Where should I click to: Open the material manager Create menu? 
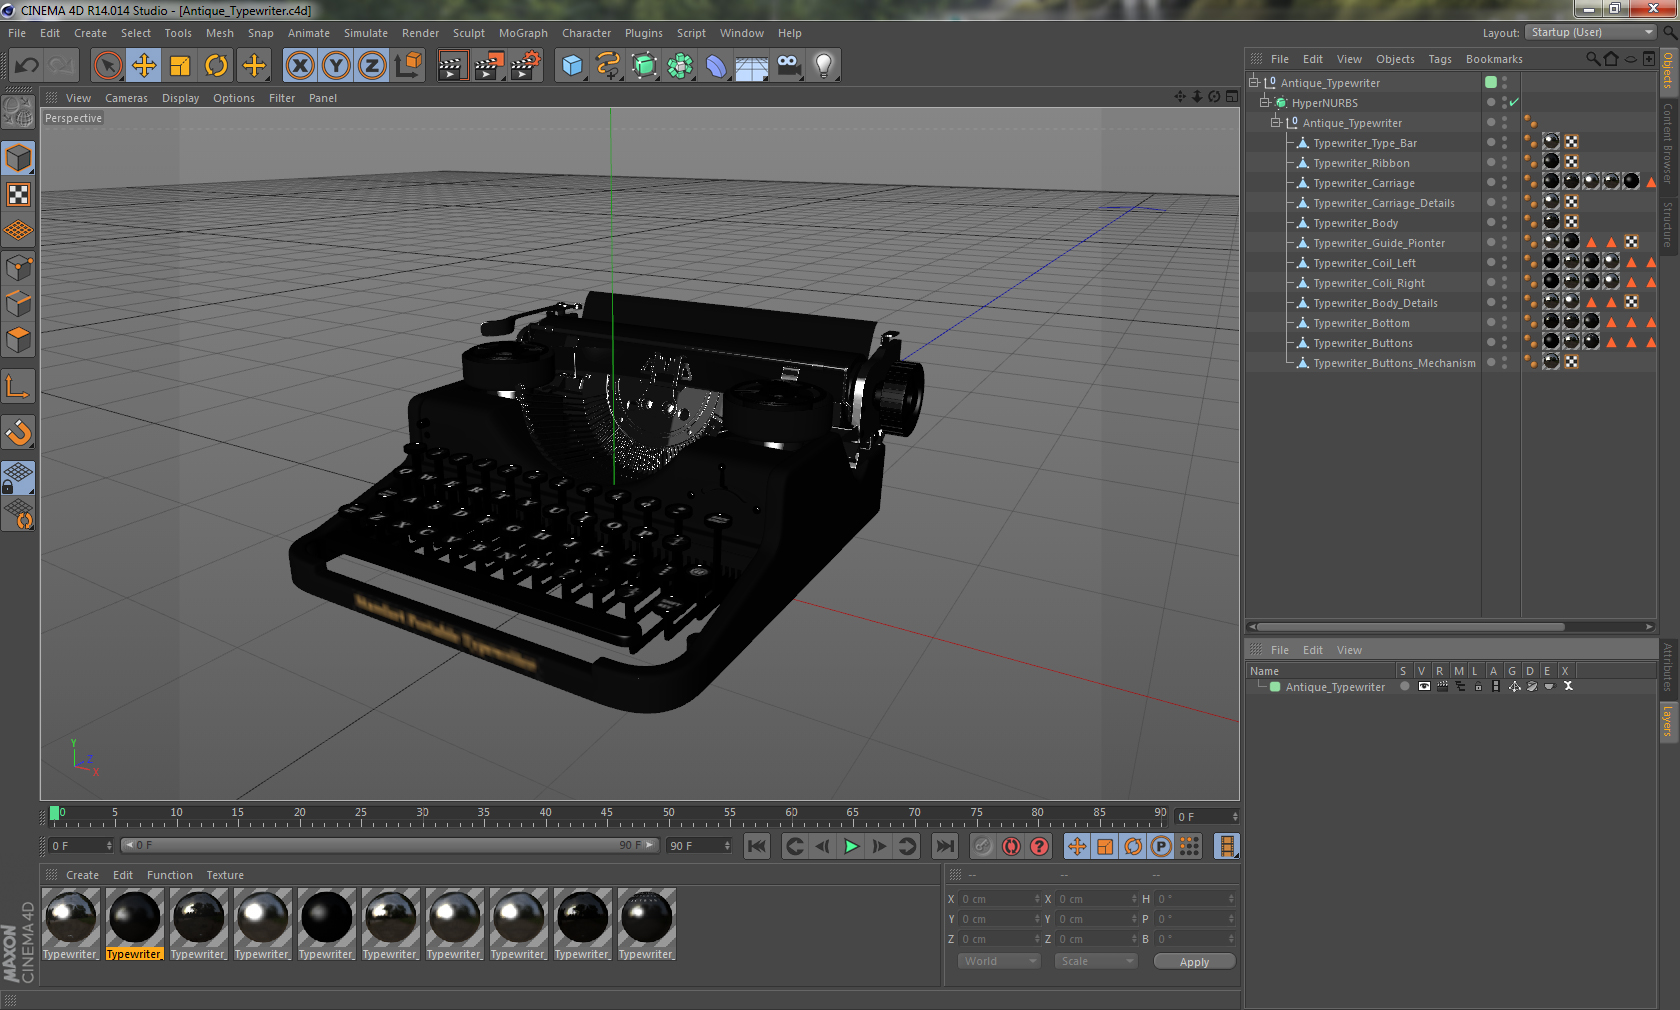point(82,875)
